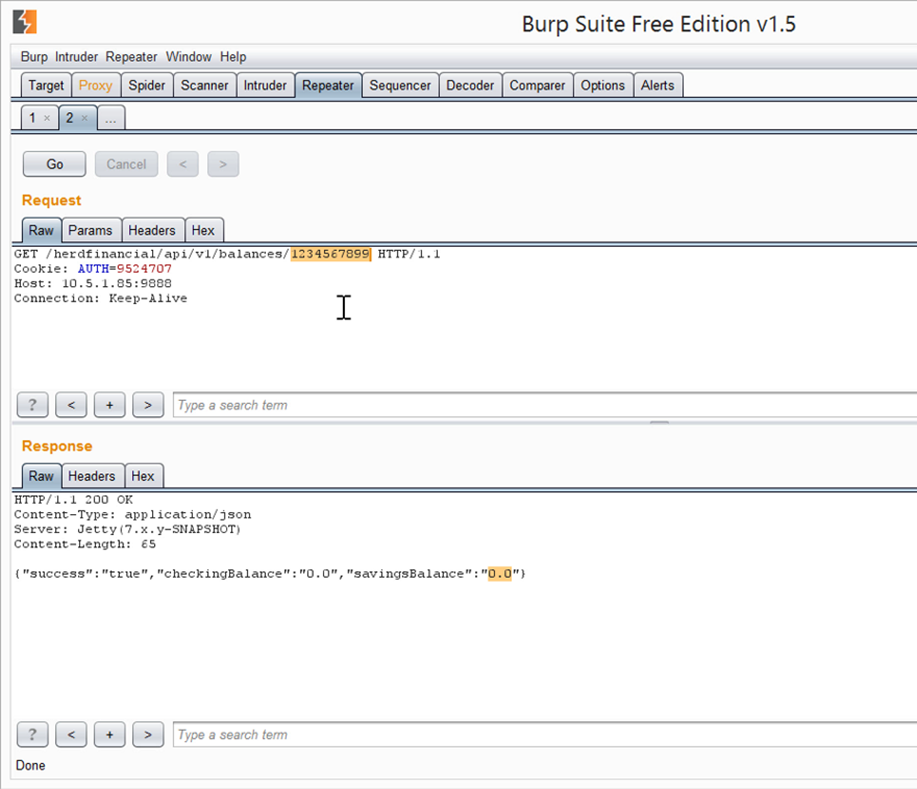
Task: Switch to the Scanner tab
Action: coord(204,85)
